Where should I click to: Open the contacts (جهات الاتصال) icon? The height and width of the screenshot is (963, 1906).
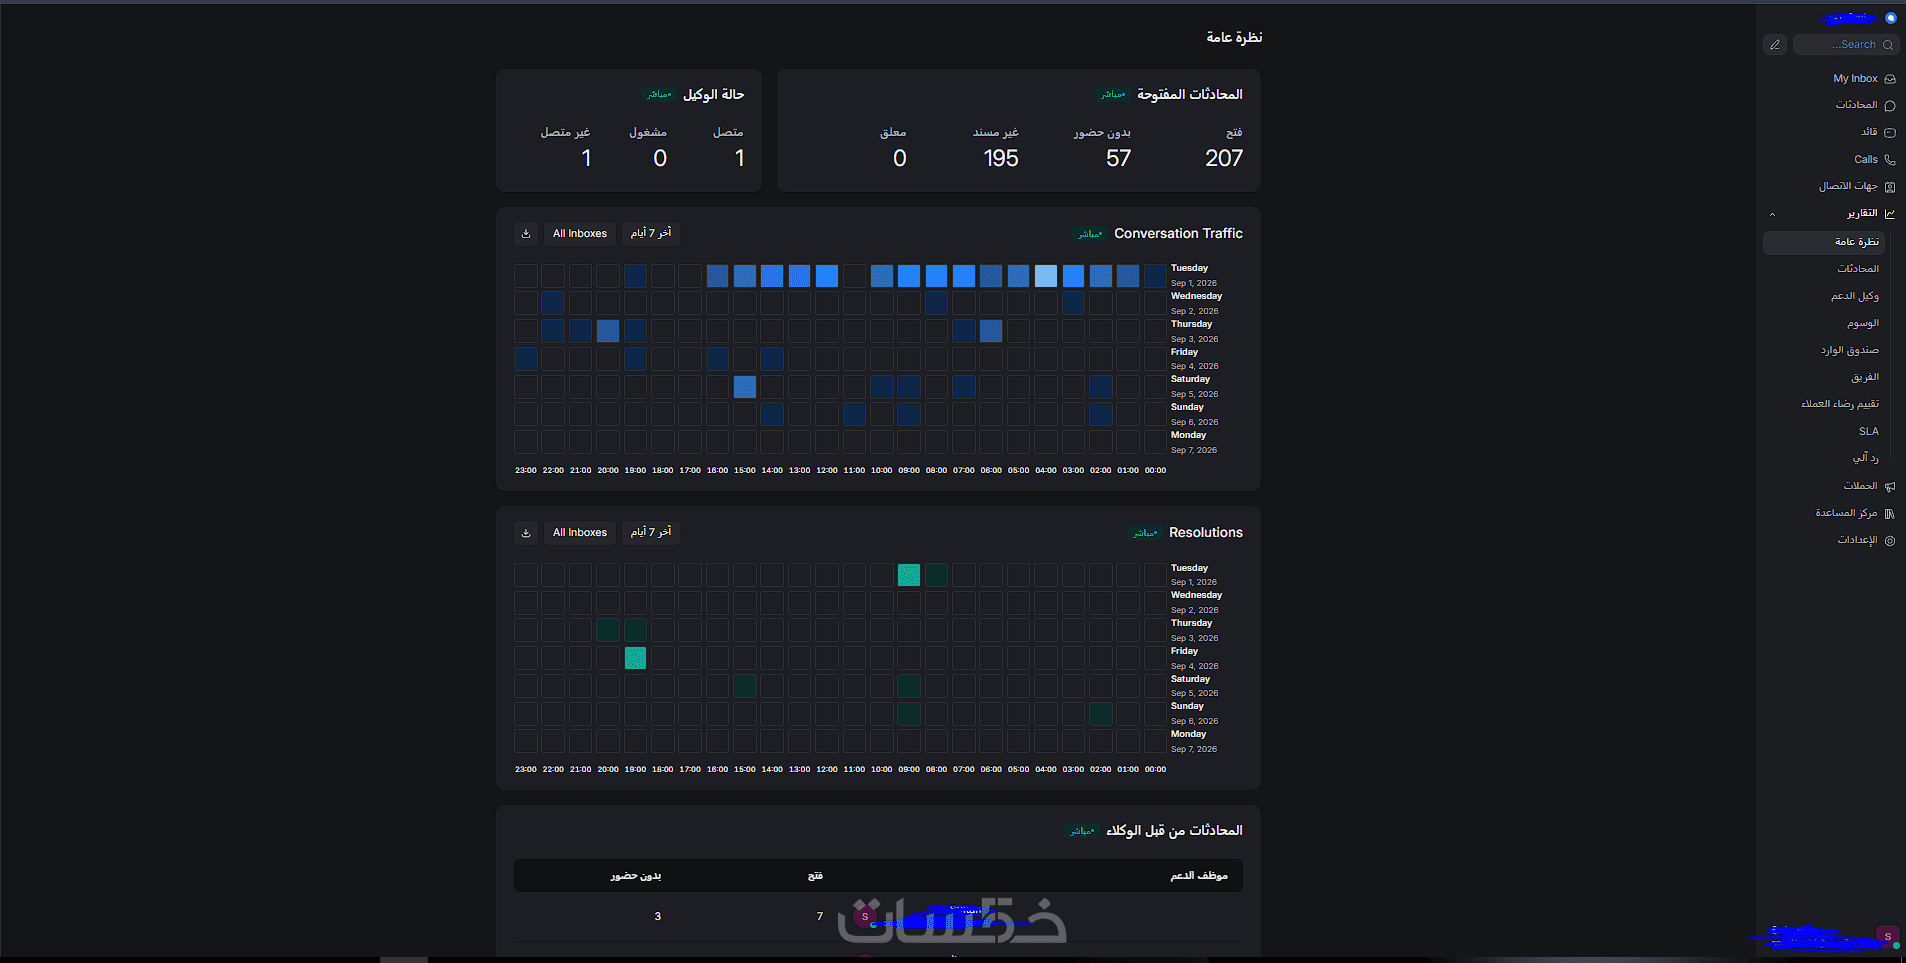1889,187
